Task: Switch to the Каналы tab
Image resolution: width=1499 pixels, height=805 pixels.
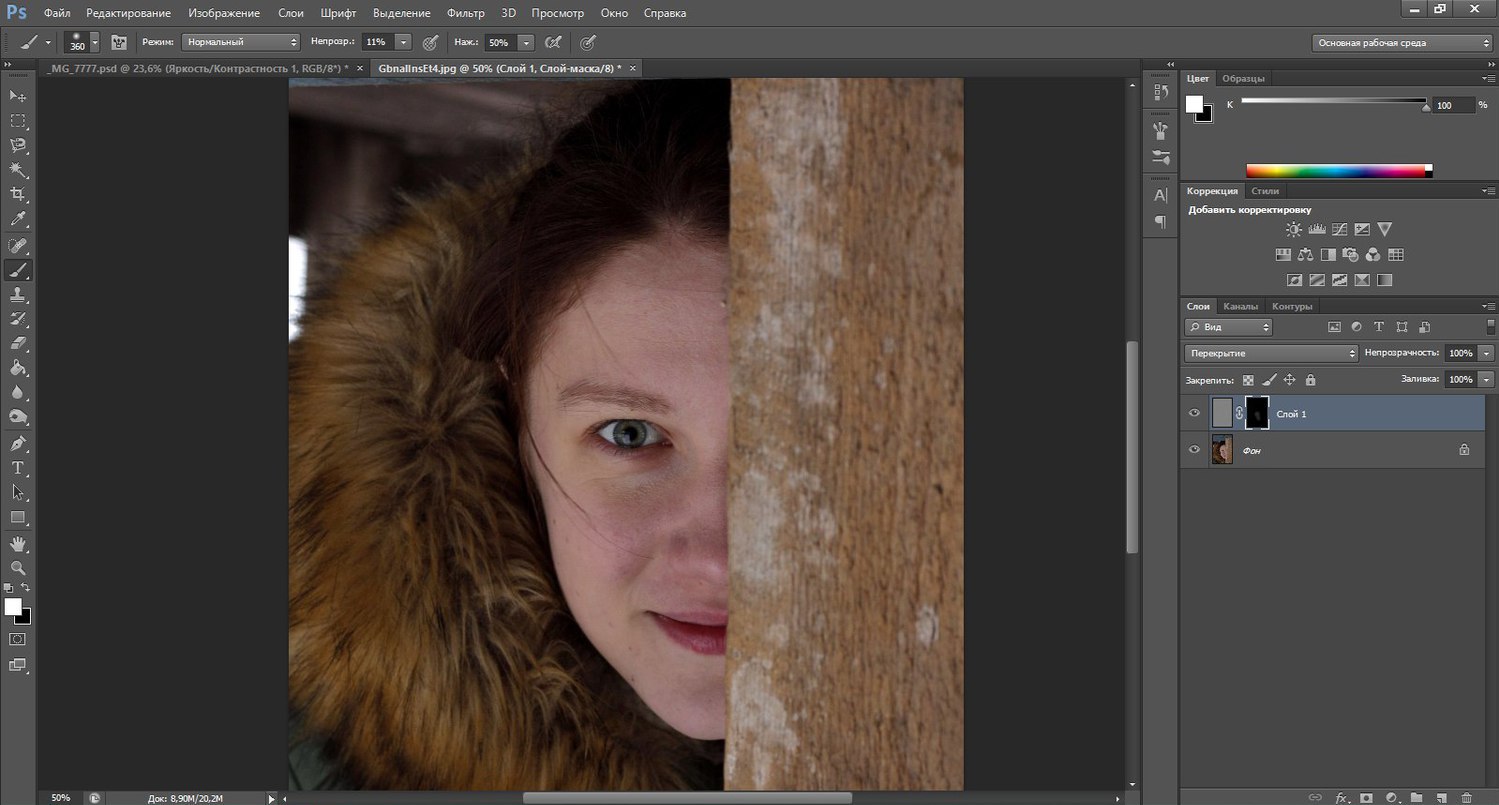Action: [x=1241, y=306]
